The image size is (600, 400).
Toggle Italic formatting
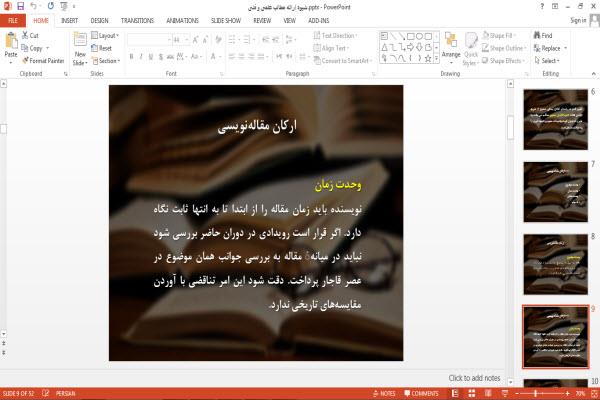coord(141,57)
